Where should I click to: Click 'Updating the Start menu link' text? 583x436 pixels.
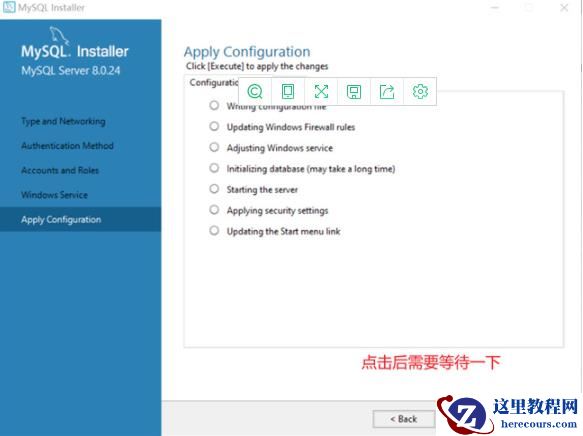point(283,231)
